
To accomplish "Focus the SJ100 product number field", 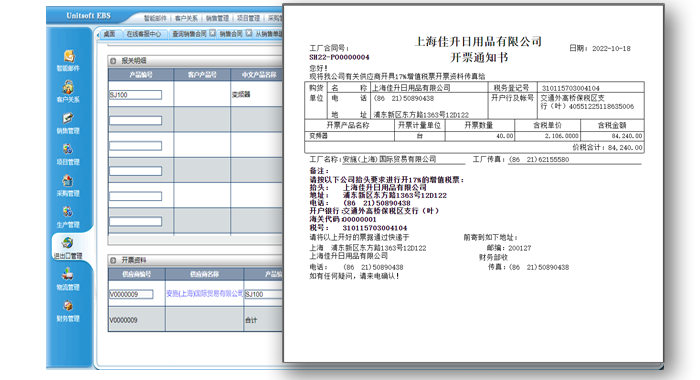I will pos(135,95).
